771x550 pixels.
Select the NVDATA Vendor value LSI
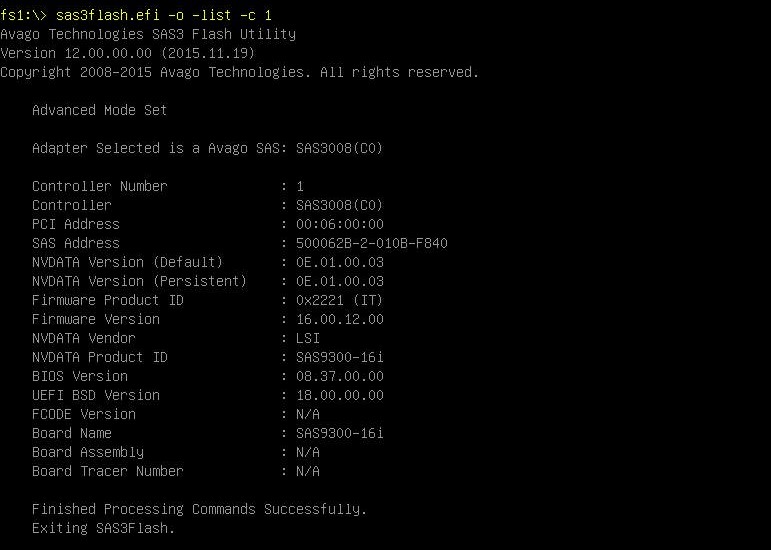click(x=308, y=338)
